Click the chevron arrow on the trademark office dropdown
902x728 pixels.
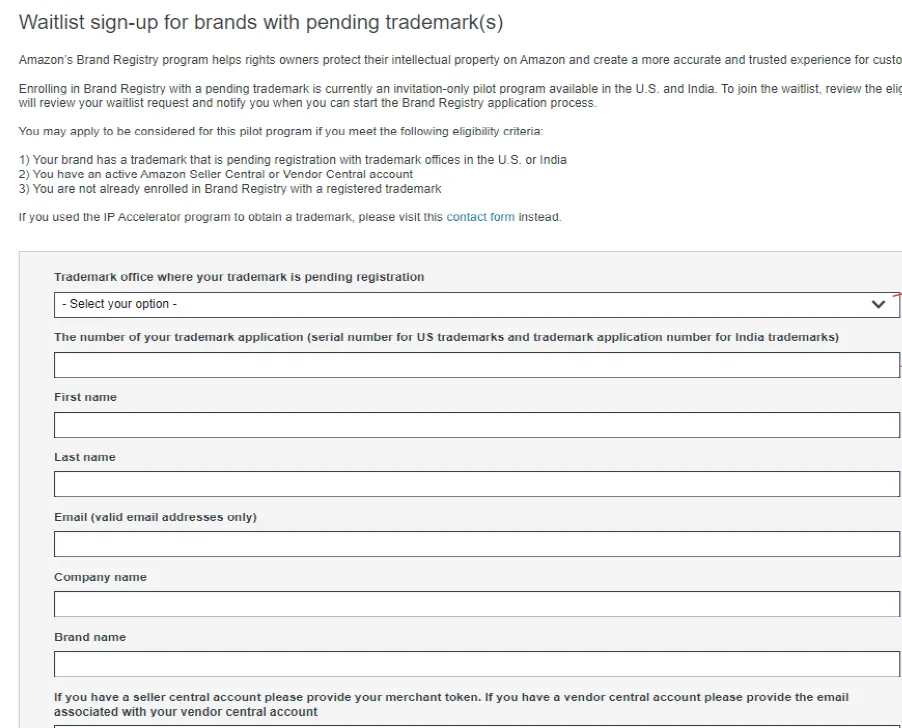pos(878,304)
